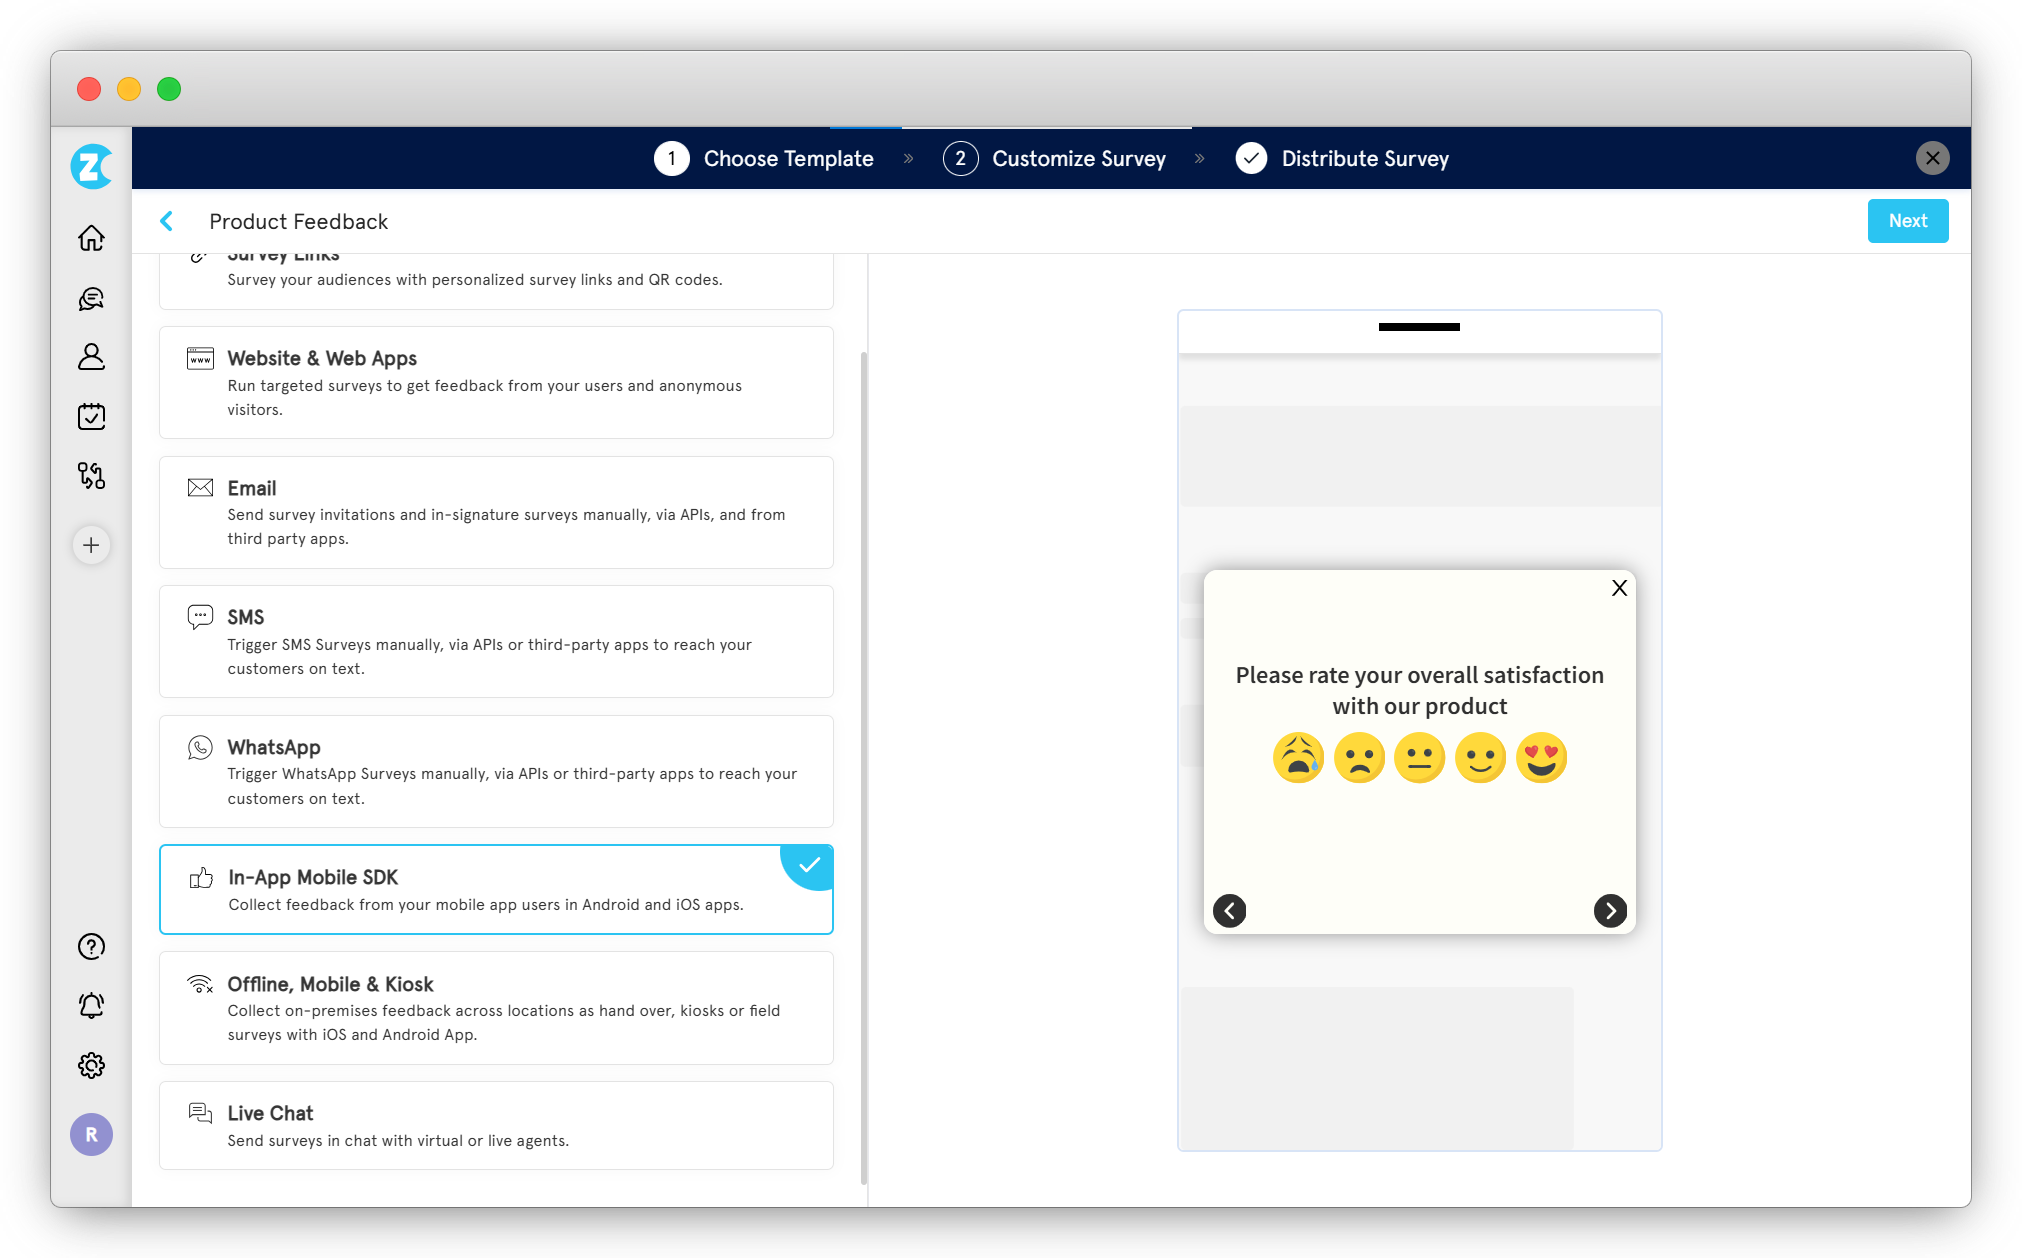Open the Settings gear icon

pos(91,1065)
